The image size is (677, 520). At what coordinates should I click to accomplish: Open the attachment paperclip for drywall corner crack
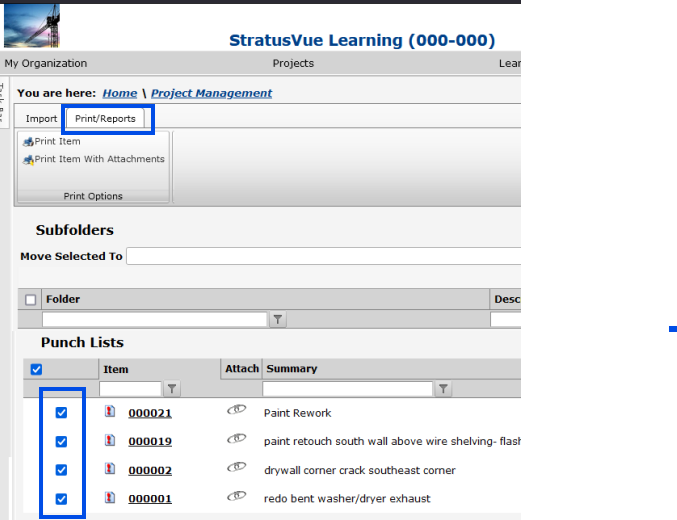coord(237,467)
